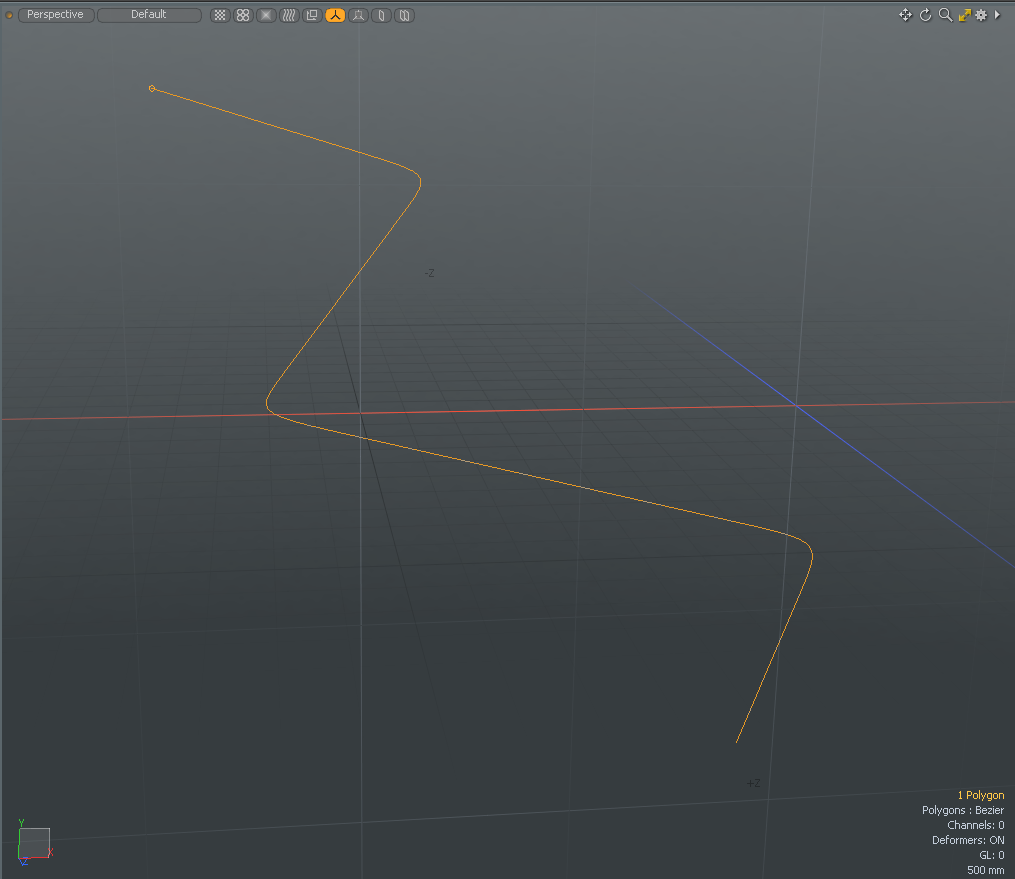Click the wavy lines icon in toolbar
This screenshot has height=879, width=1015.
click(x=289, y=15)
